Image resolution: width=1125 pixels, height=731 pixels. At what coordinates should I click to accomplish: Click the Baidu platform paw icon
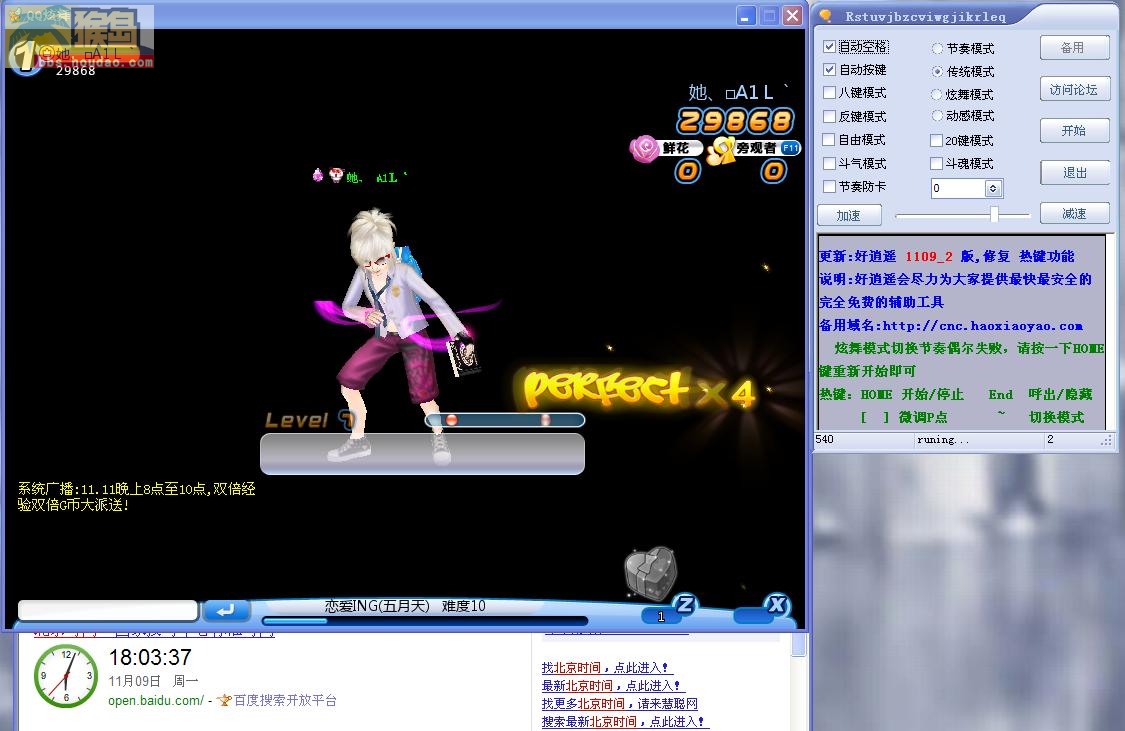point(224,700)
